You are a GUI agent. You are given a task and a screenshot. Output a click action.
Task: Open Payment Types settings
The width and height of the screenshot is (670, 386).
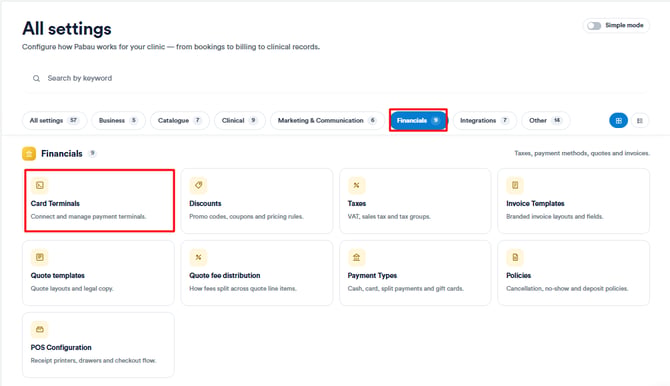click(x=415, y=273)
